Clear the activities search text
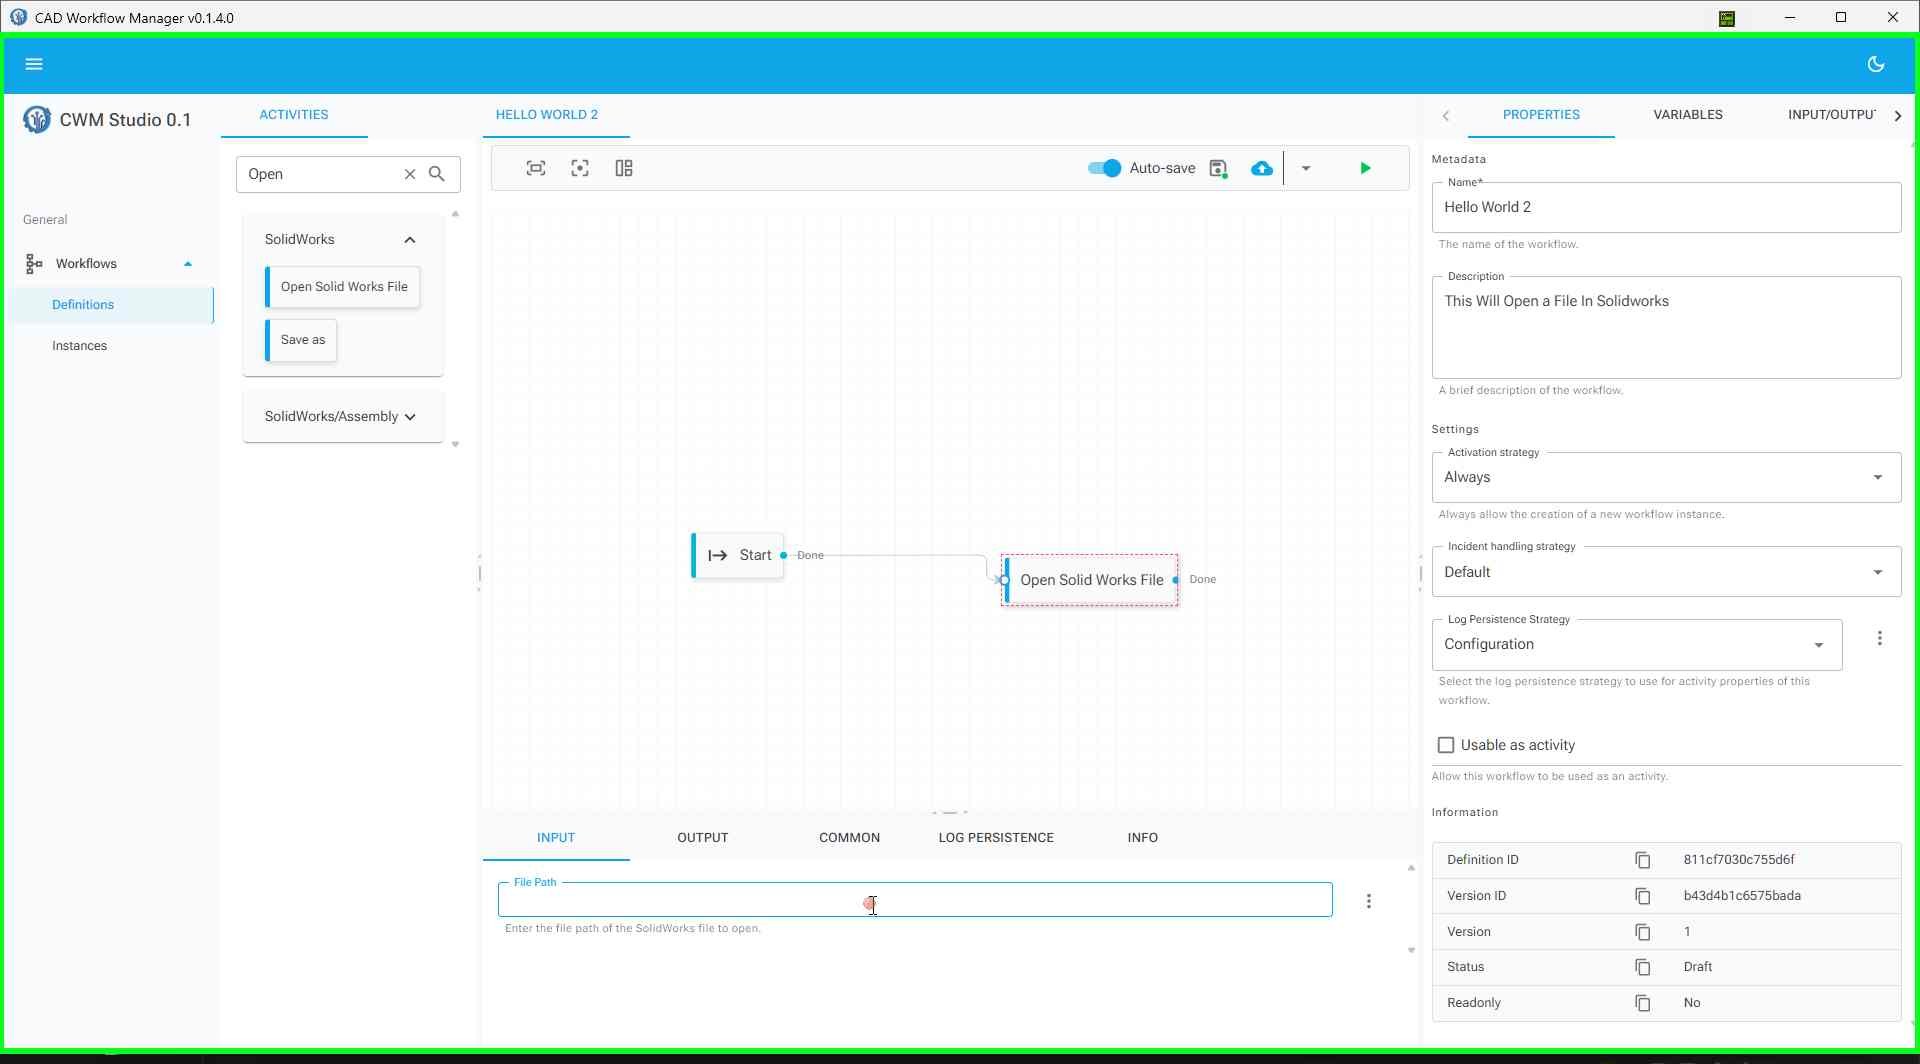Image resolution: width=1920 pixels, height=1064 pixels. pos(410,174)
